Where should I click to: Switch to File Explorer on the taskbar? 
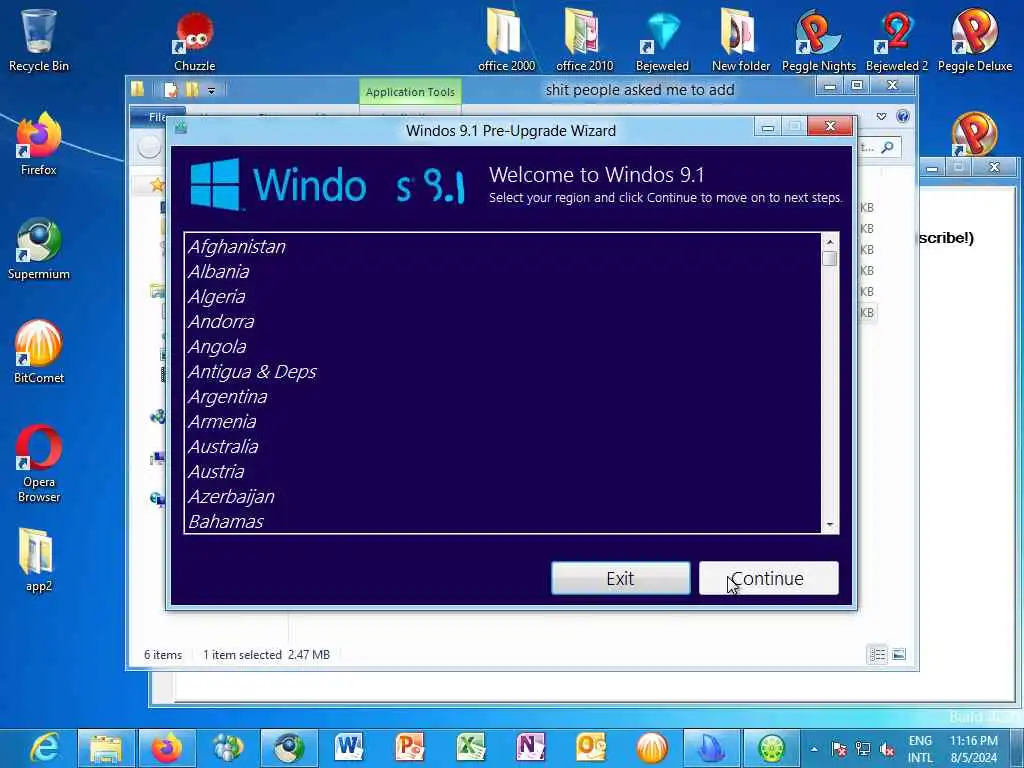tap(106, 748)
